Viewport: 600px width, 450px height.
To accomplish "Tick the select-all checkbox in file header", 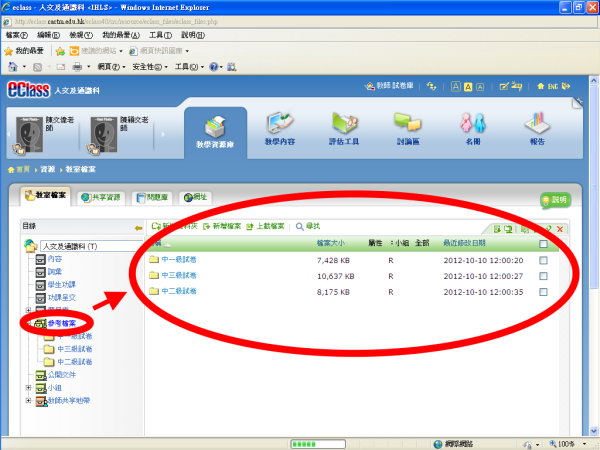I will coord(543,244).
